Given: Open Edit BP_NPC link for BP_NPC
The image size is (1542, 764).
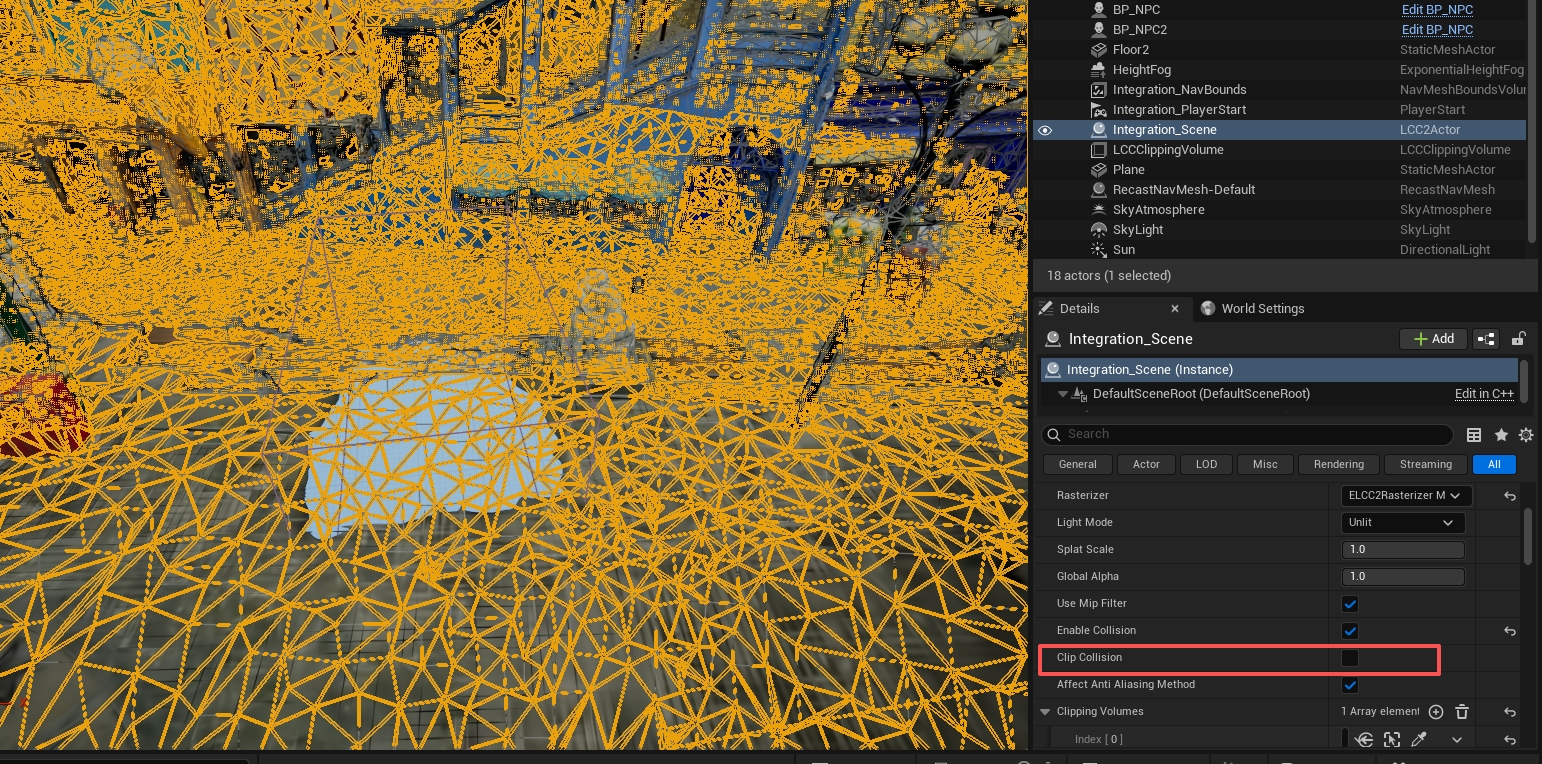Looking at the screenshot, I should tap(1437, 10).
